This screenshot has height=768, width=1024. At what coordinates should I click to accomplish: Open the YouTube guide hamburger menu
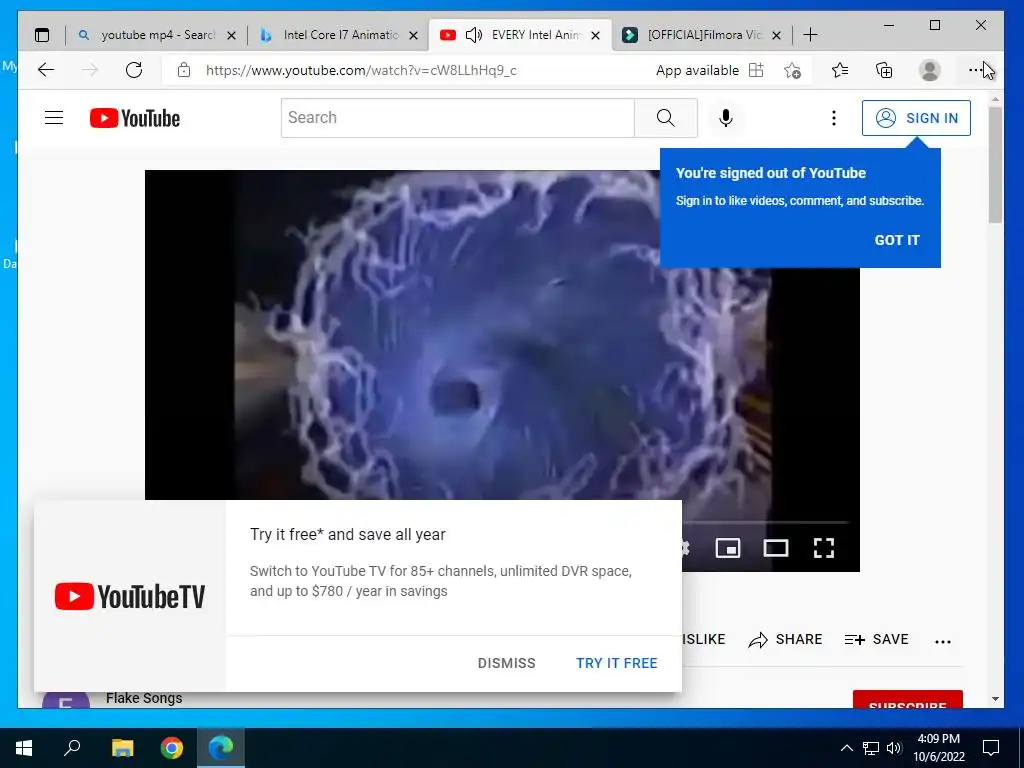[54, 118]
